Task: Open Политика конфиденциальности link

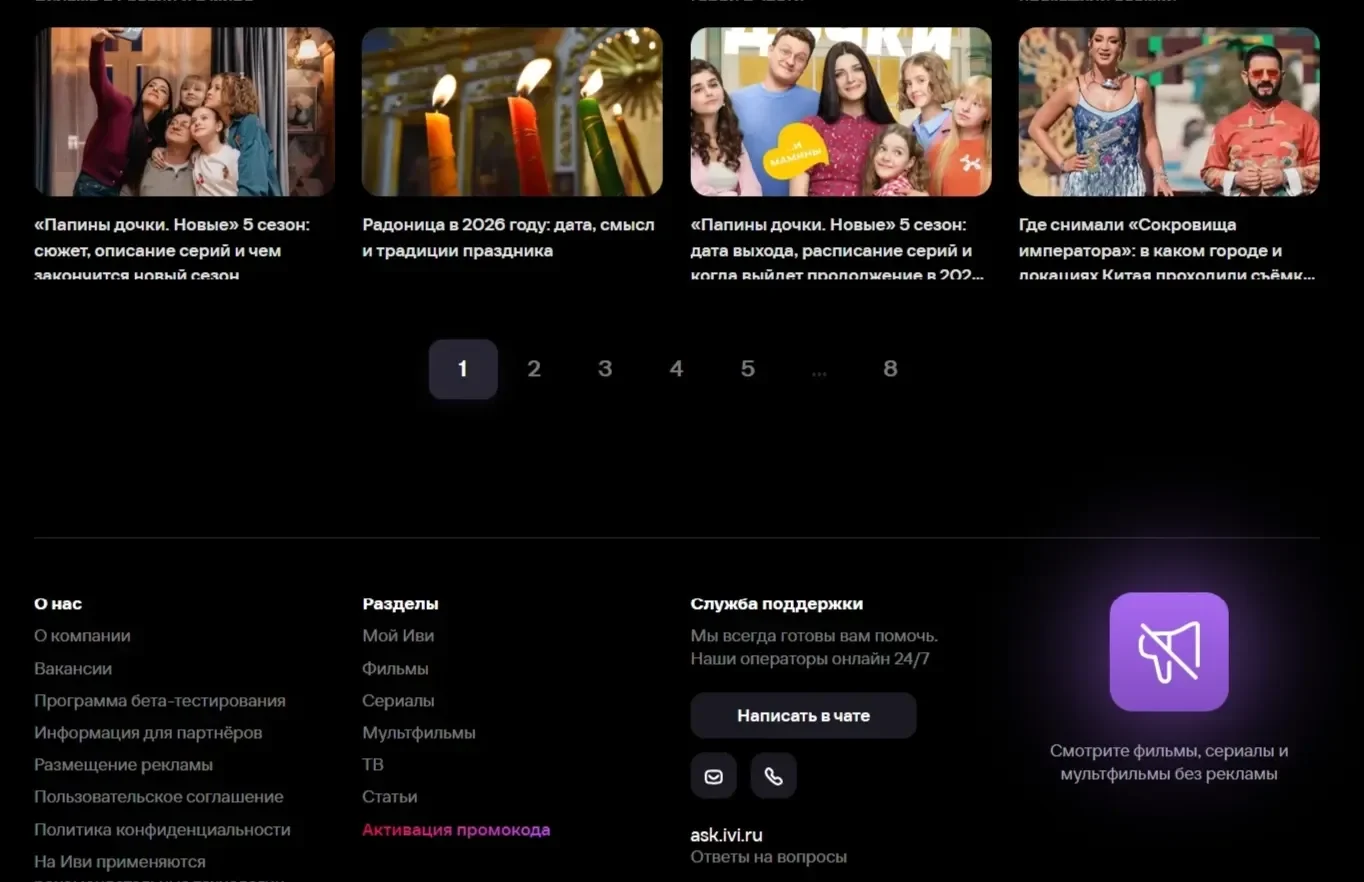Action: [162, 829]
